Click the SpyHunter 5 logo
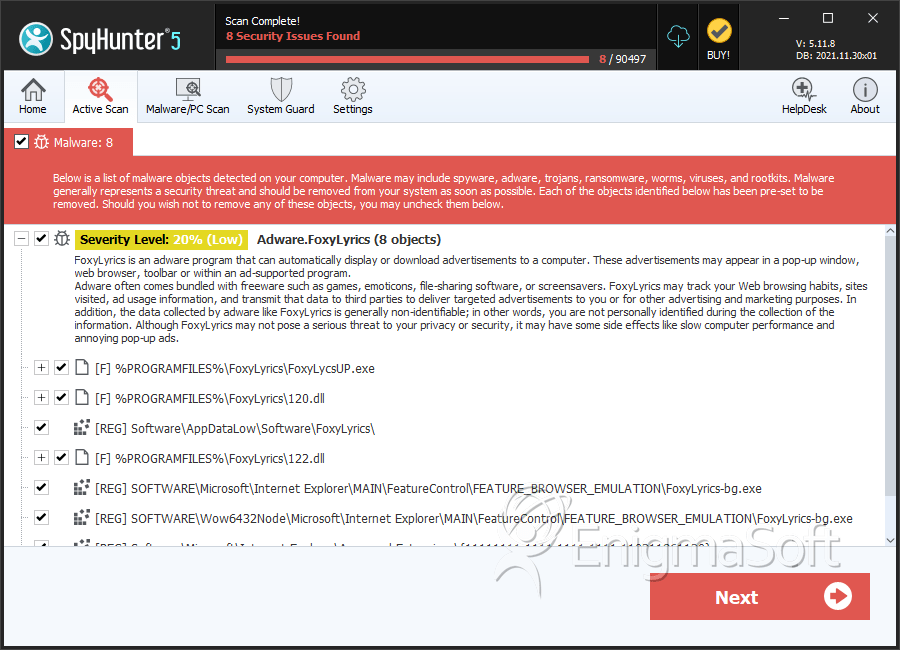The height and width of the screenshot is (650, 900). (100, 39)
